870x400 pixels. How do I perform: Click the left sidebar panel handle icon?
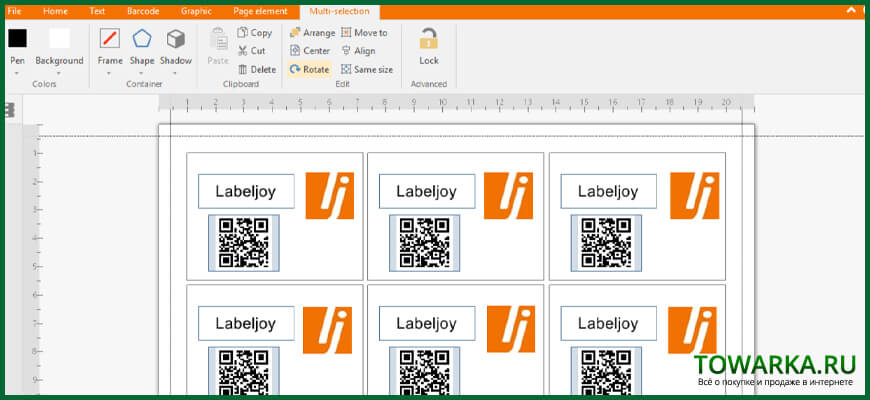click(x=9, y=112)
